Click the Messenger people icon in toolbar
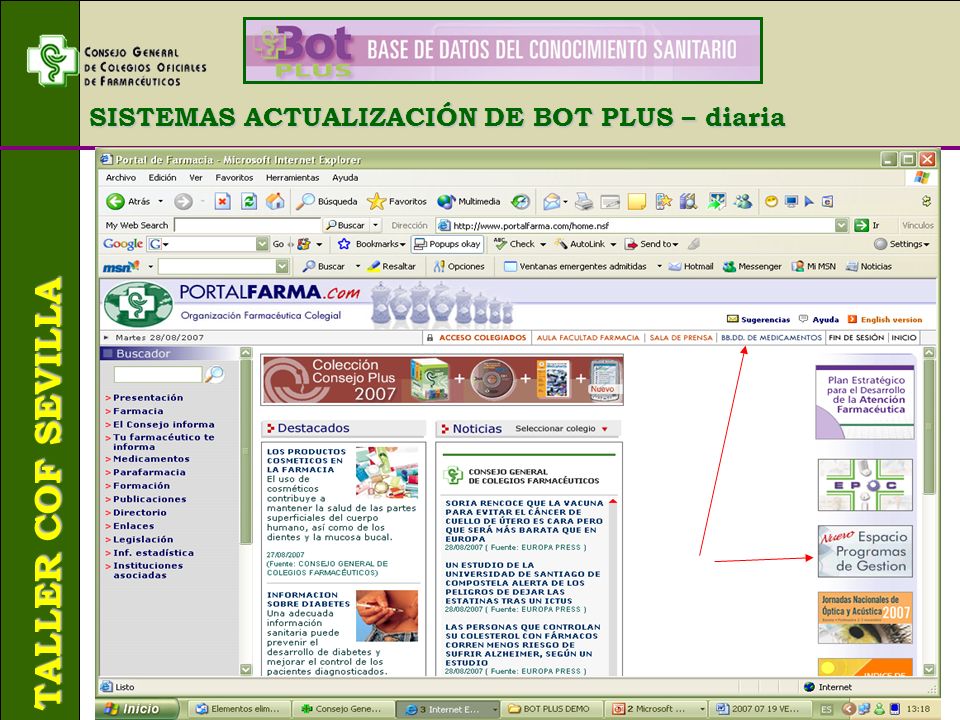Image resolution: width=960 pixels, height=720 pixels. [x=743, y=201]
